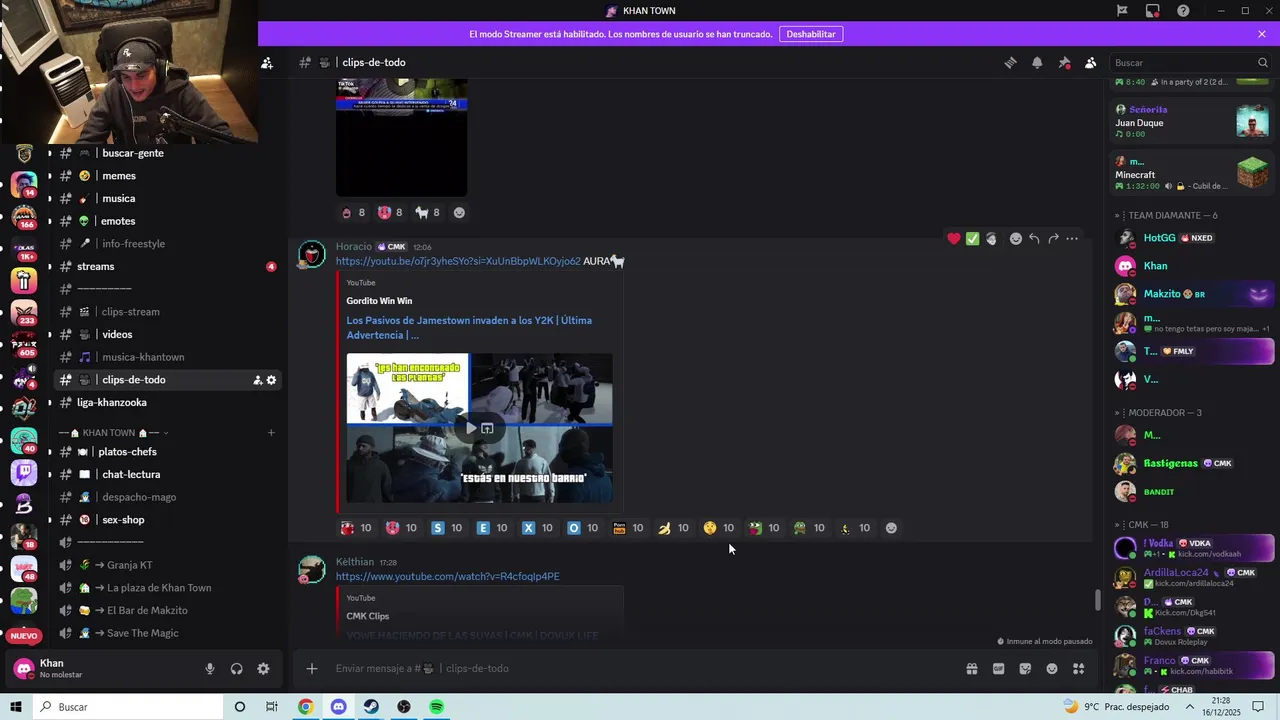Open the emoji picker in message bar
Screen dimensions: 1280x720
coord(1052,668)
